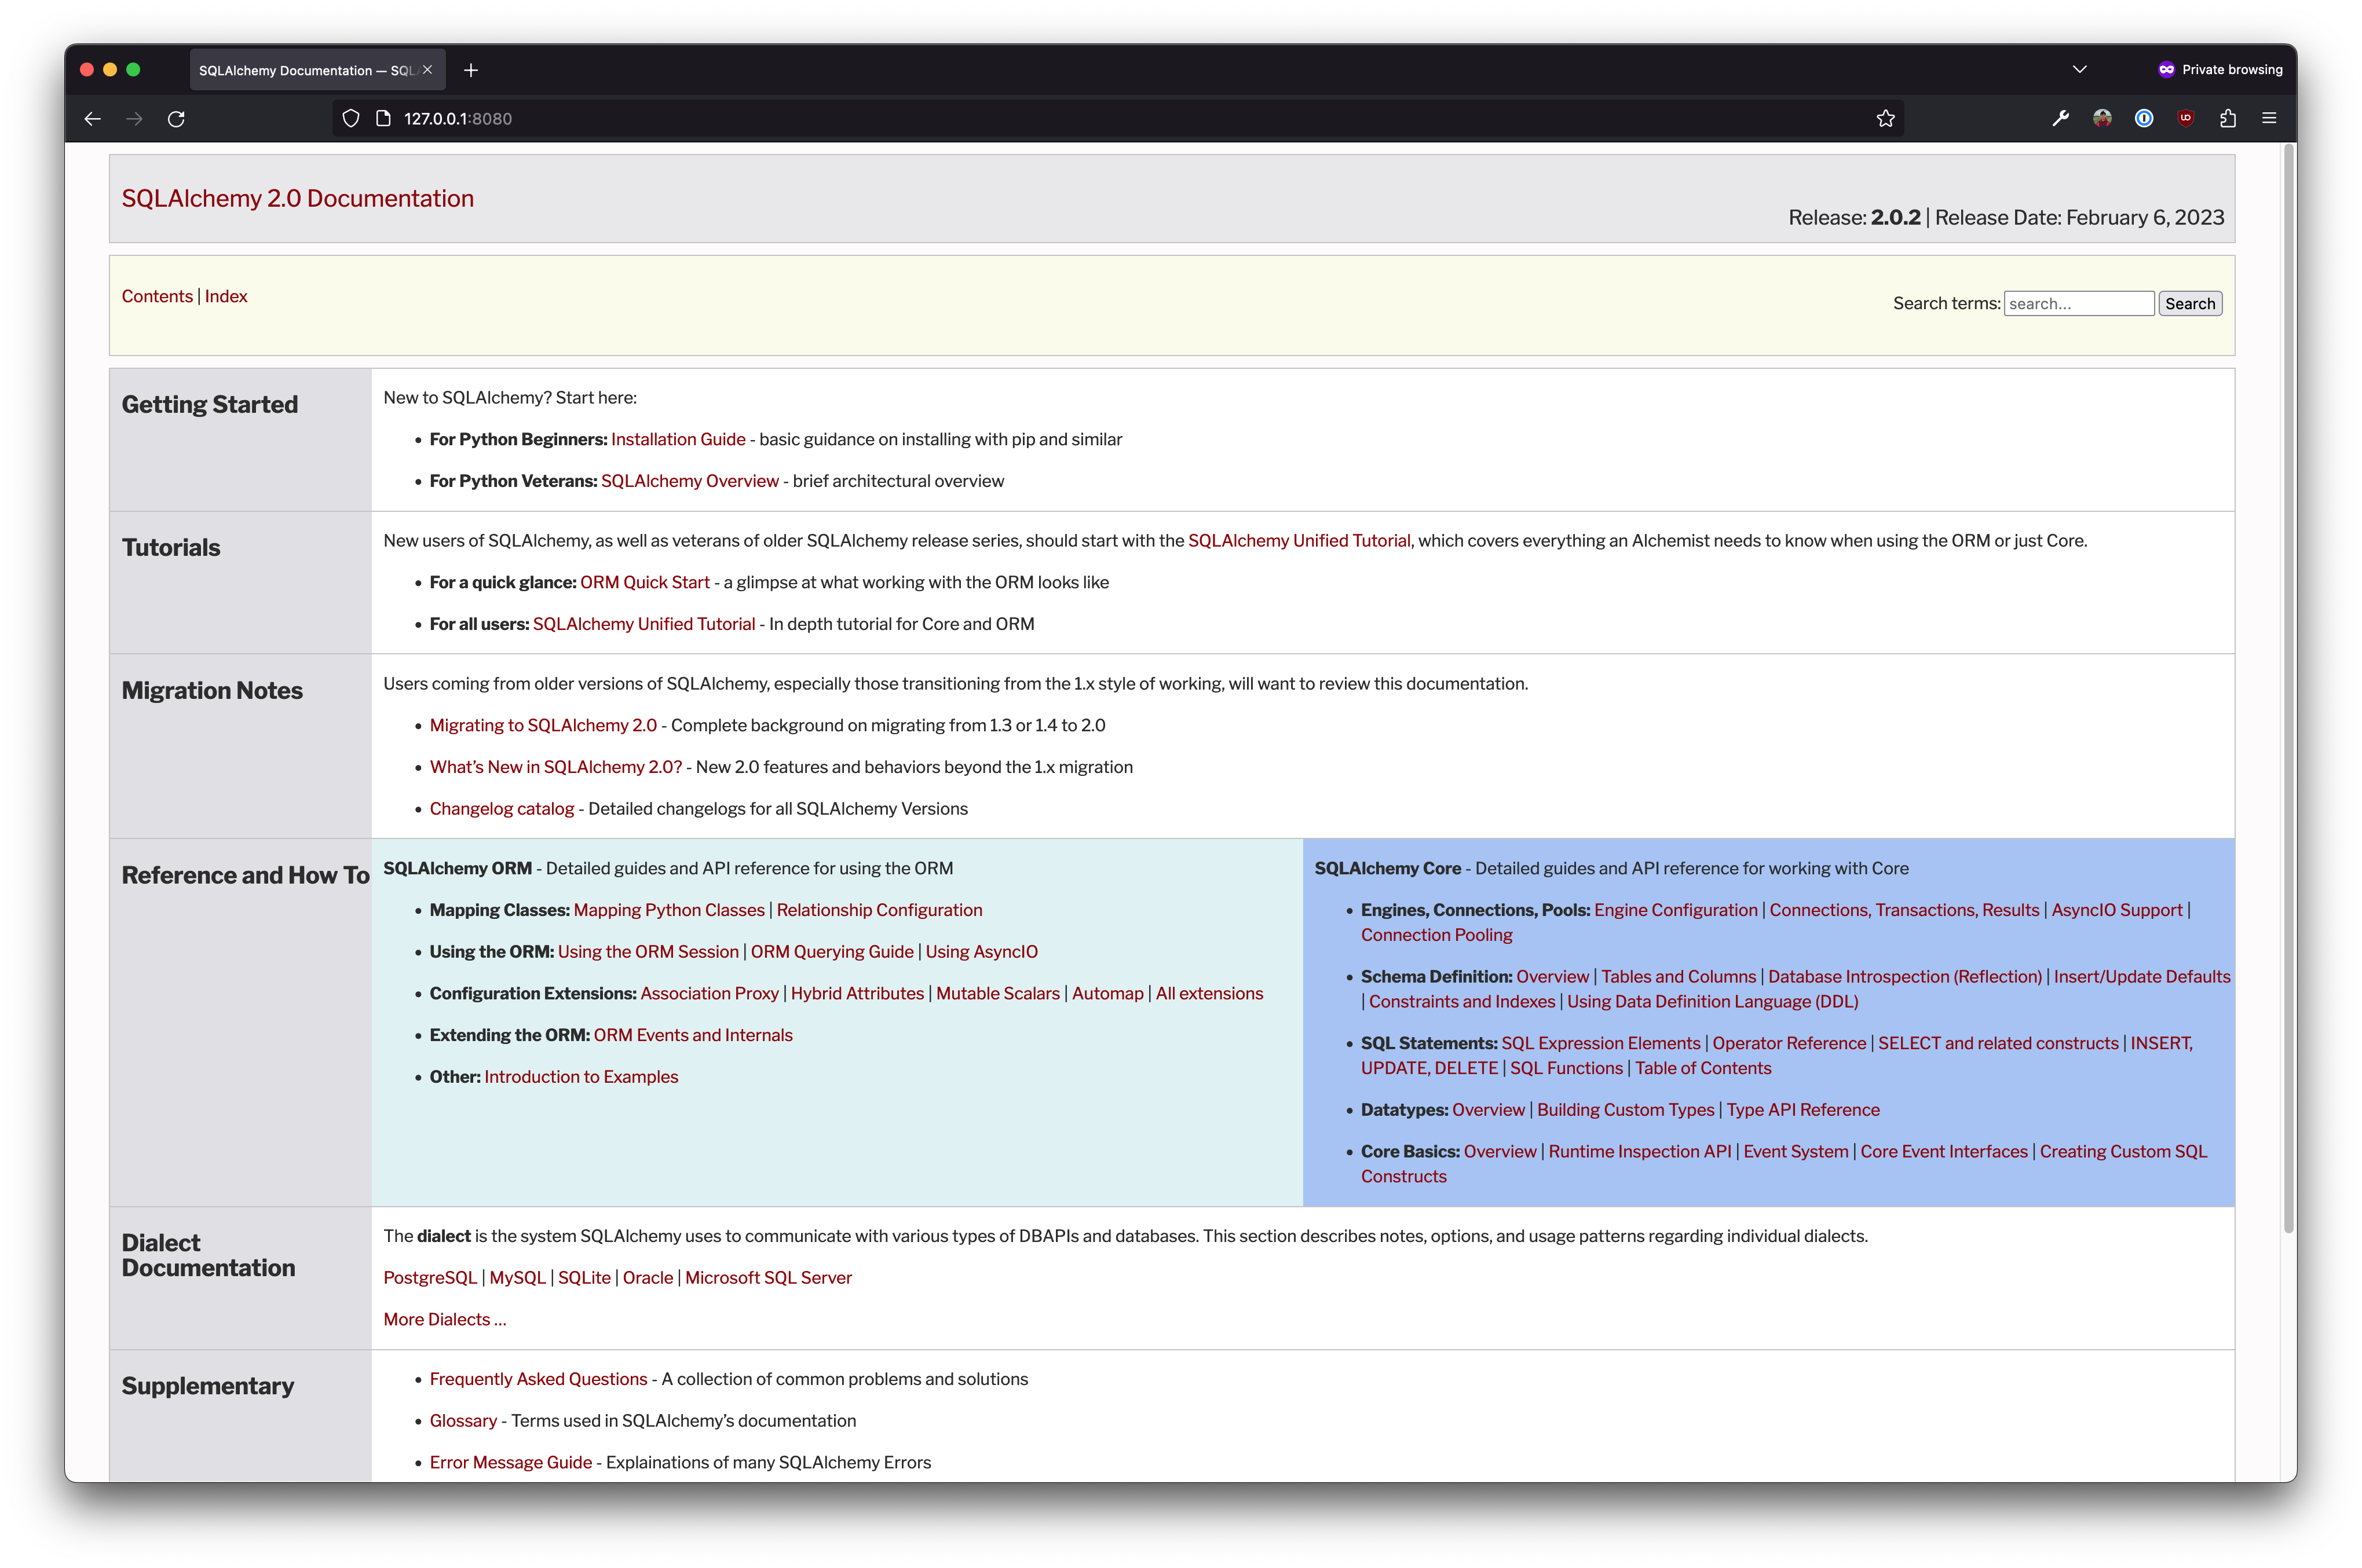Open the wrench developer tools icon
2362x1568 pixels.
[x=2060, y=119]
